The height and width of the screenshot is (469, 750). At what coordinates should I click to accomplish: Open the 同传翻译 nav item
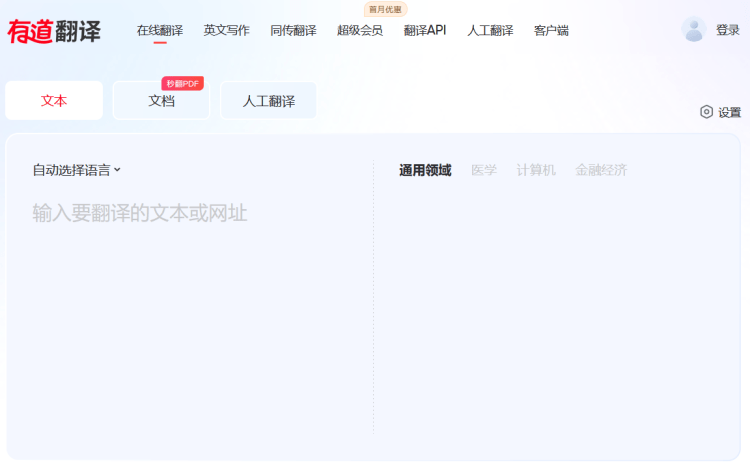tap(293, 31)
